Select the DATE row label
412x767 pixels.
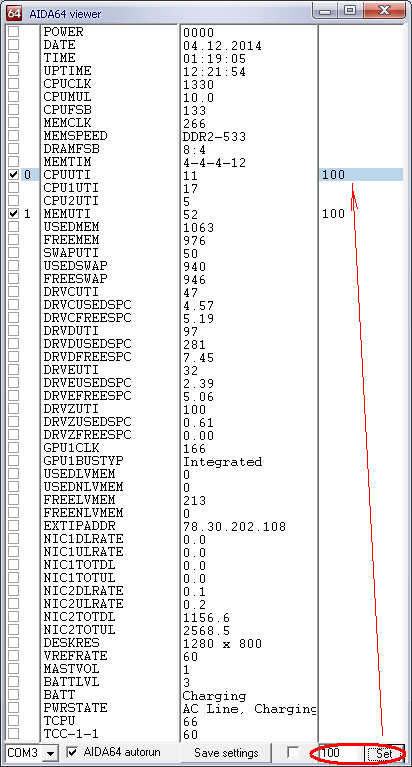coord(59,45)
